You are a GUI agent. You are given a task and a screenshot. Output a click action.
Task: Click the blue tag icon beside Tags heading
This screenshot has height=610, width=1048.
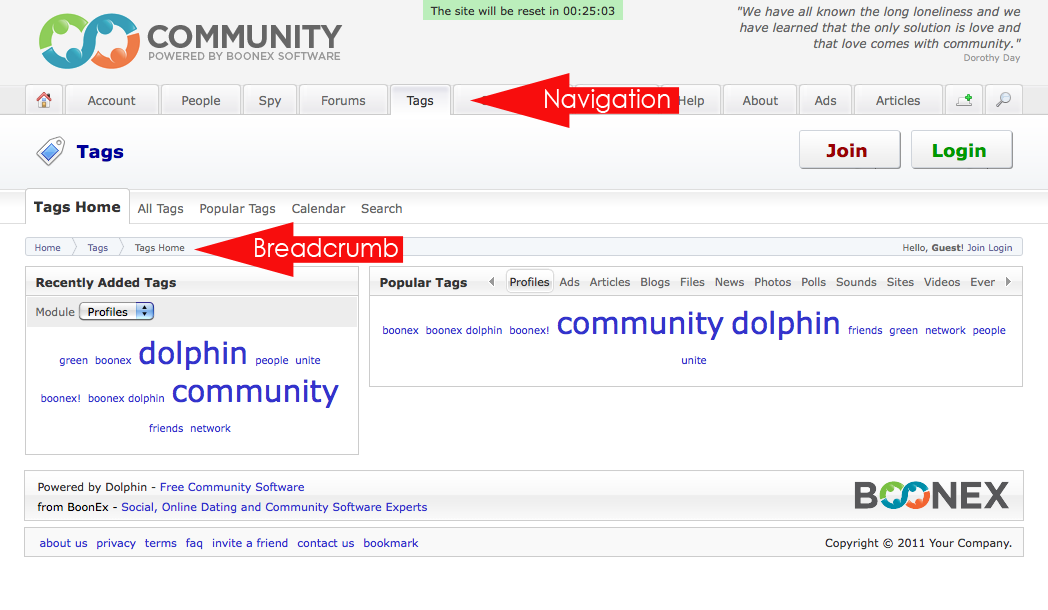click(50, 152)
